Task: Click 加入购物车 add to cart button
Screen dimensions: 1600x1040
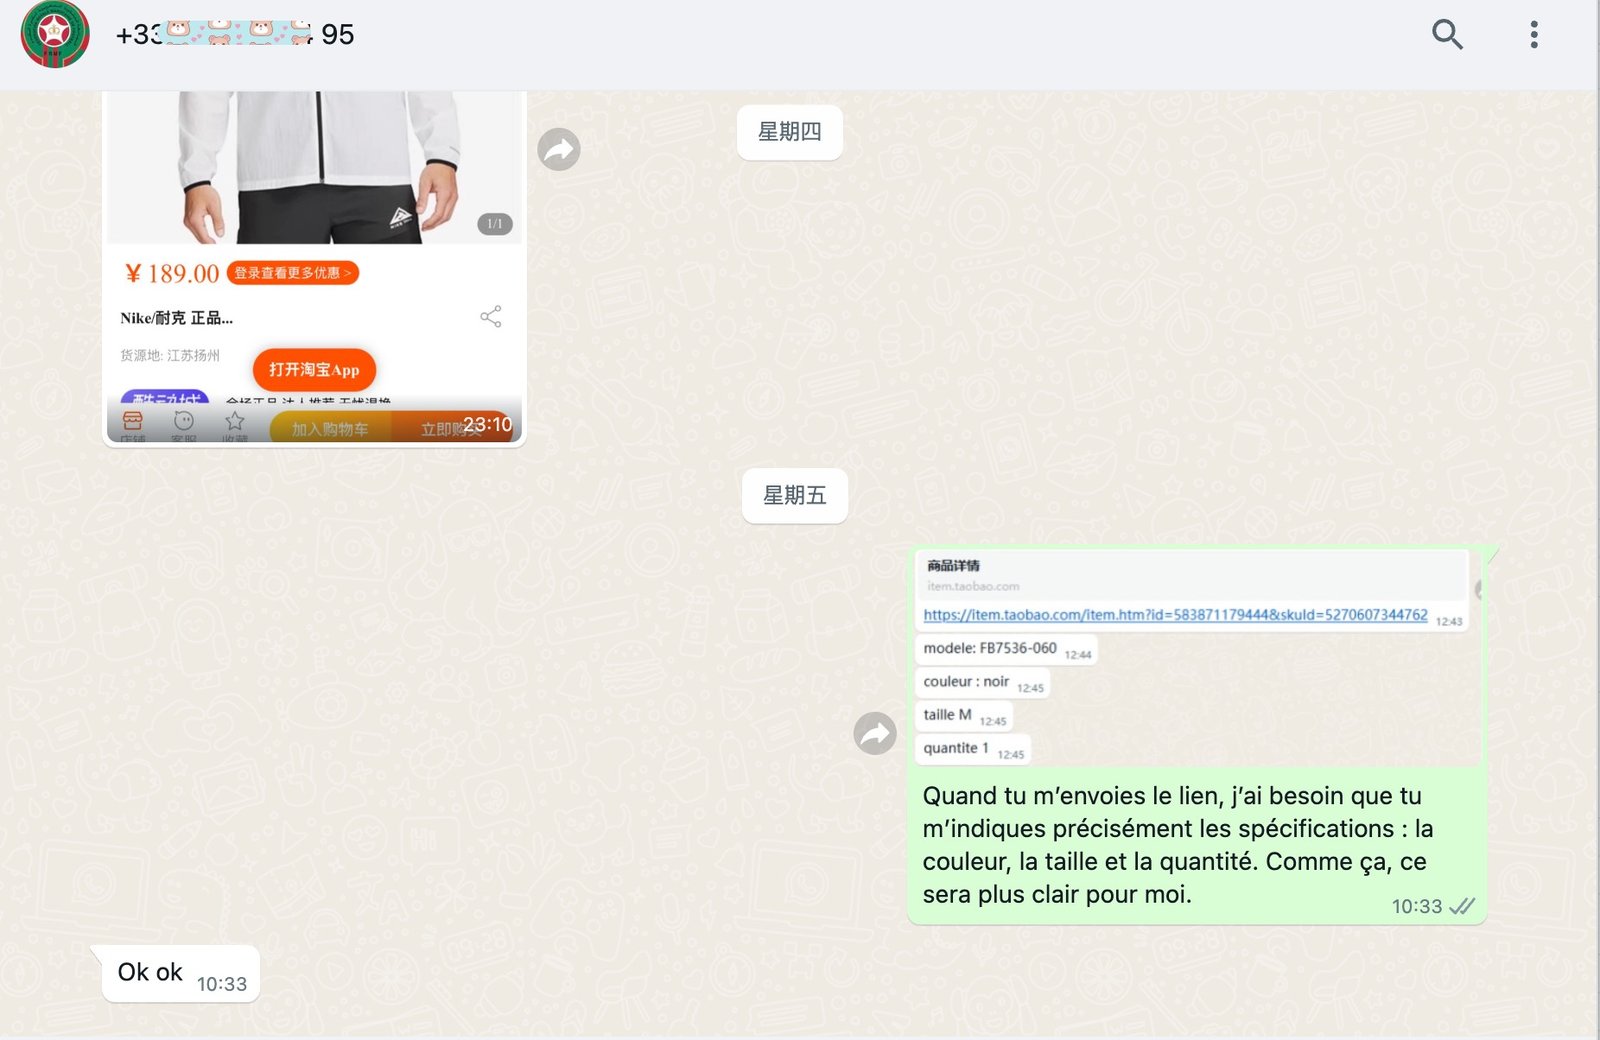Action: [x=330, y=429]
